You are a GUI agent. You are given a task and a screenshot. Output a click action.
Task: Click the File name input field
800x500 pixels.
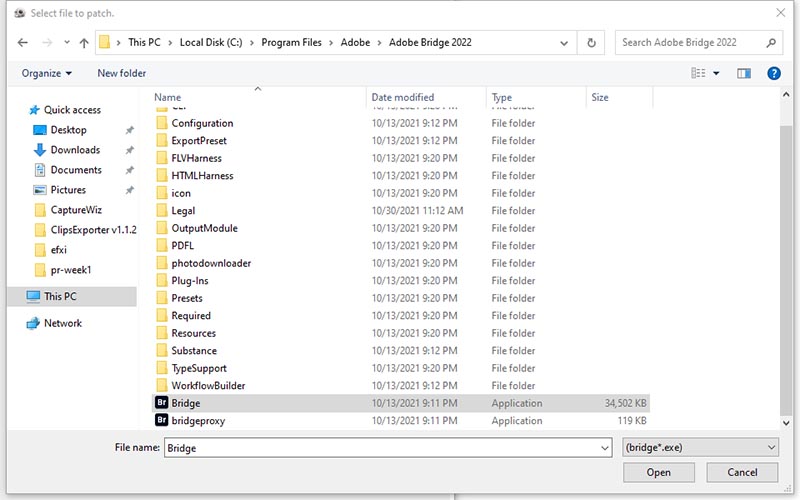[381, 448]
